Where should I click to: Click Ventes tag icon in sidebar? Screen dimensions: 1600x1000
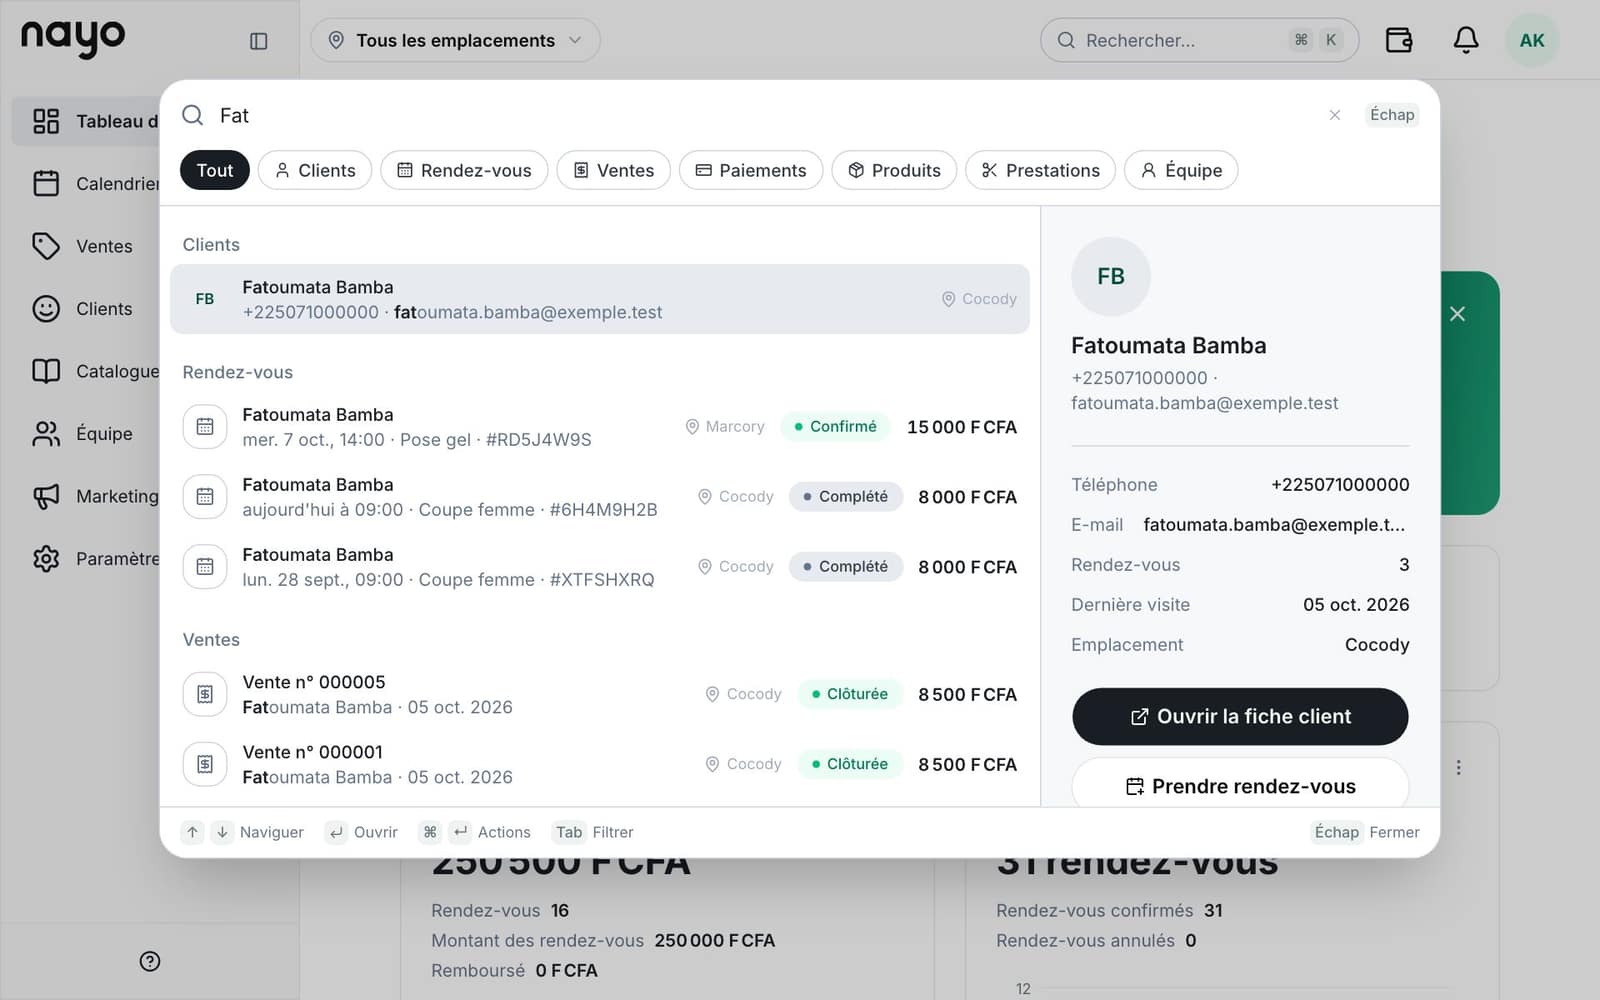(x=46, y=246)
